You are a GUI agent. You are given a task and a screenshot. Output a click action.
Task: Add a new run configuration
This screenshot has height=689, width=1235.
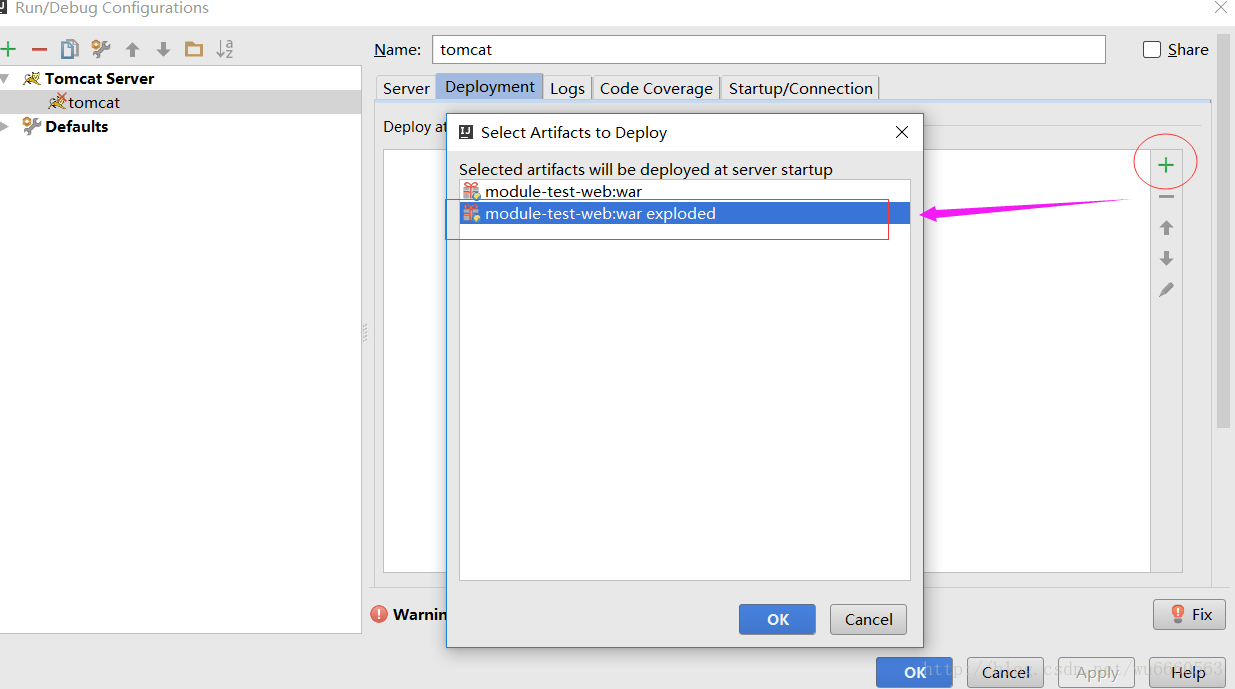tap(9, 48)
